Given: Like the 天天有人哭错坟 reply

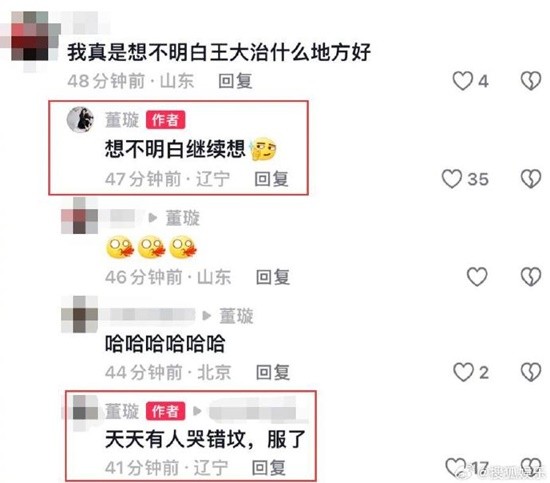Looking at the screenshot, I should pyautogui.click(x=456, y=467).
